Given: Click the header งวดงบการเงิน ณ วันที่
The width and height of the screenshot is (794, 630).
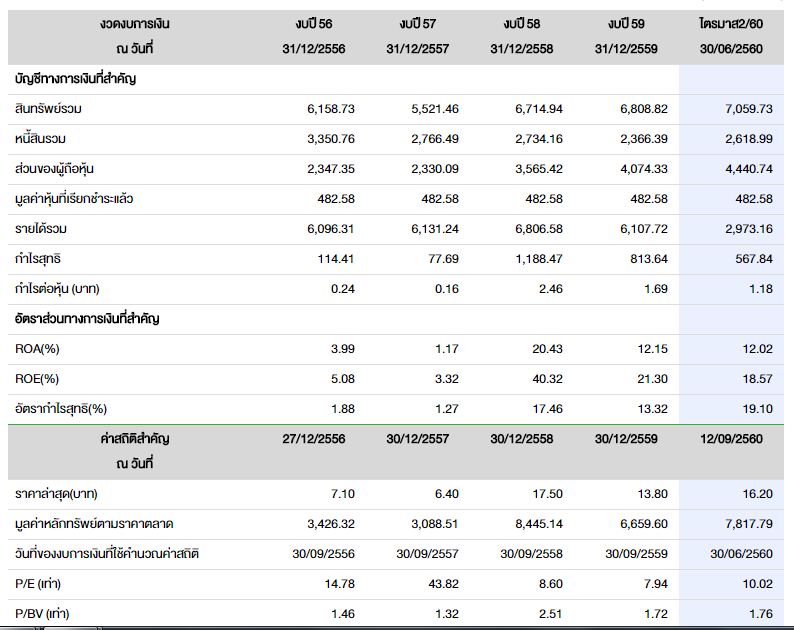Looking at the screenshot, I should 135,36.
